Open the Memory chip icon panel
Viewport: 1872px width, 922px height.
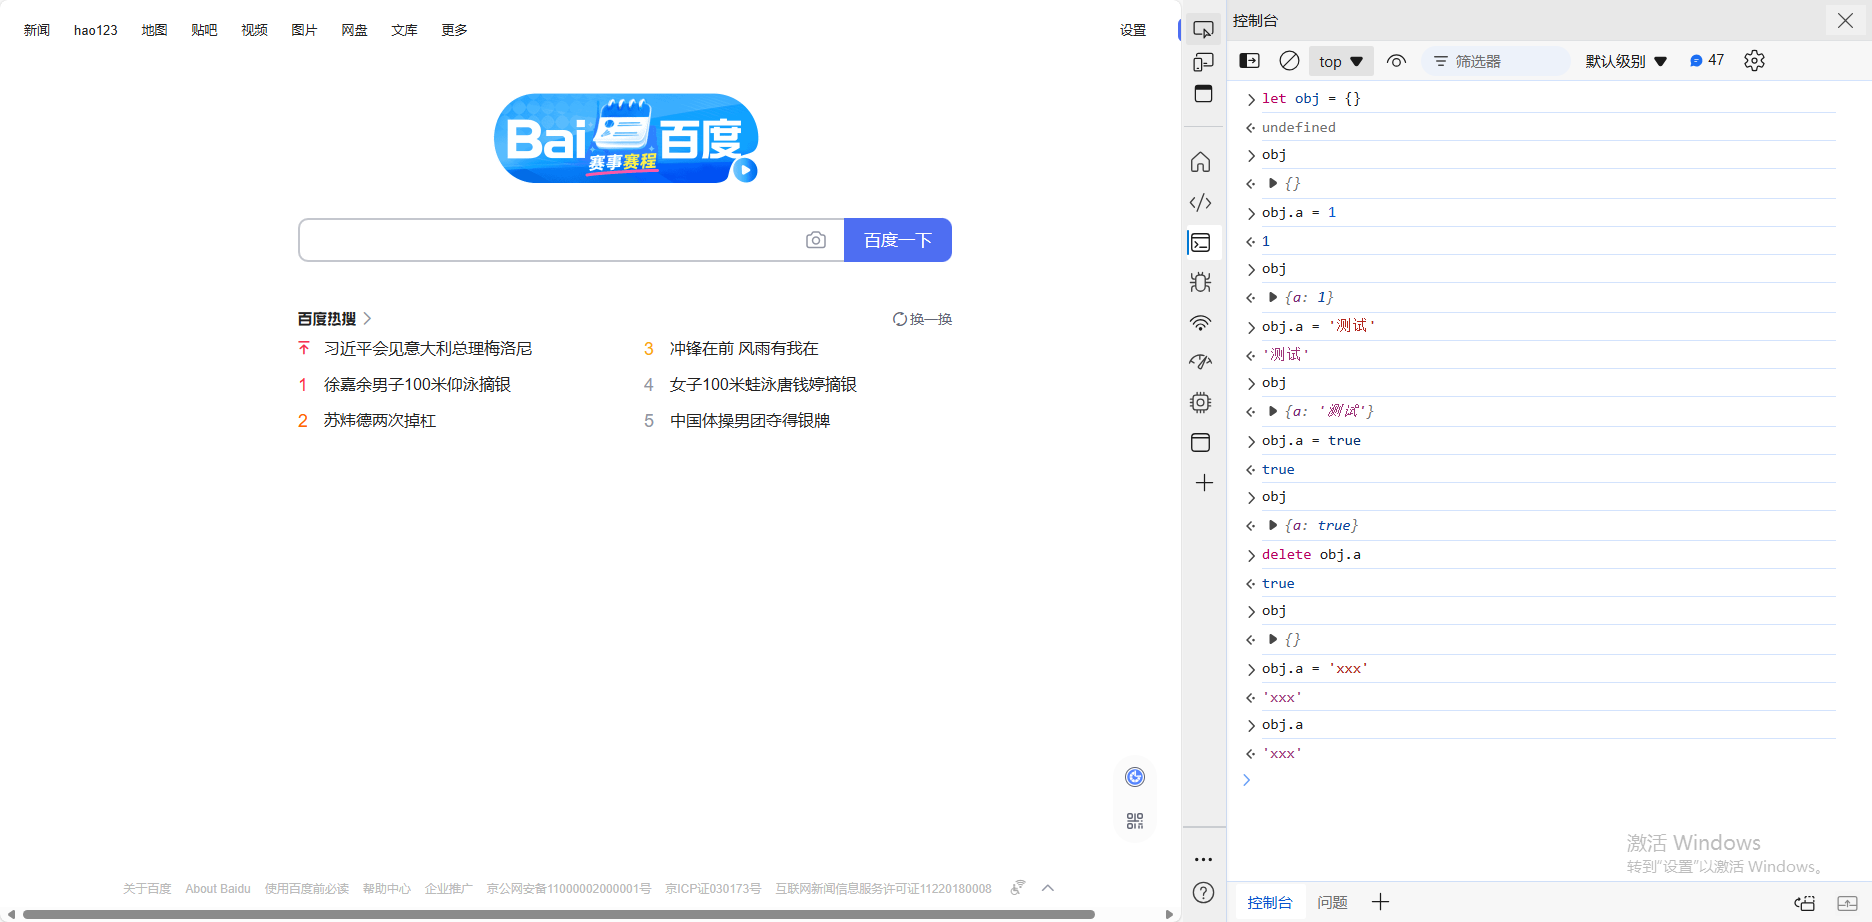(1201, 402)
